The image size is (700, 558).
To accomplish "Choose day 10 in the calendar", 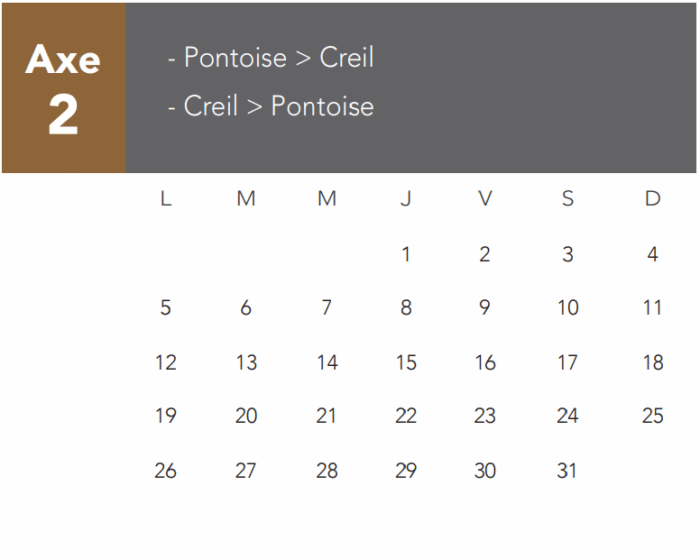I will click(x=567, y=308).
